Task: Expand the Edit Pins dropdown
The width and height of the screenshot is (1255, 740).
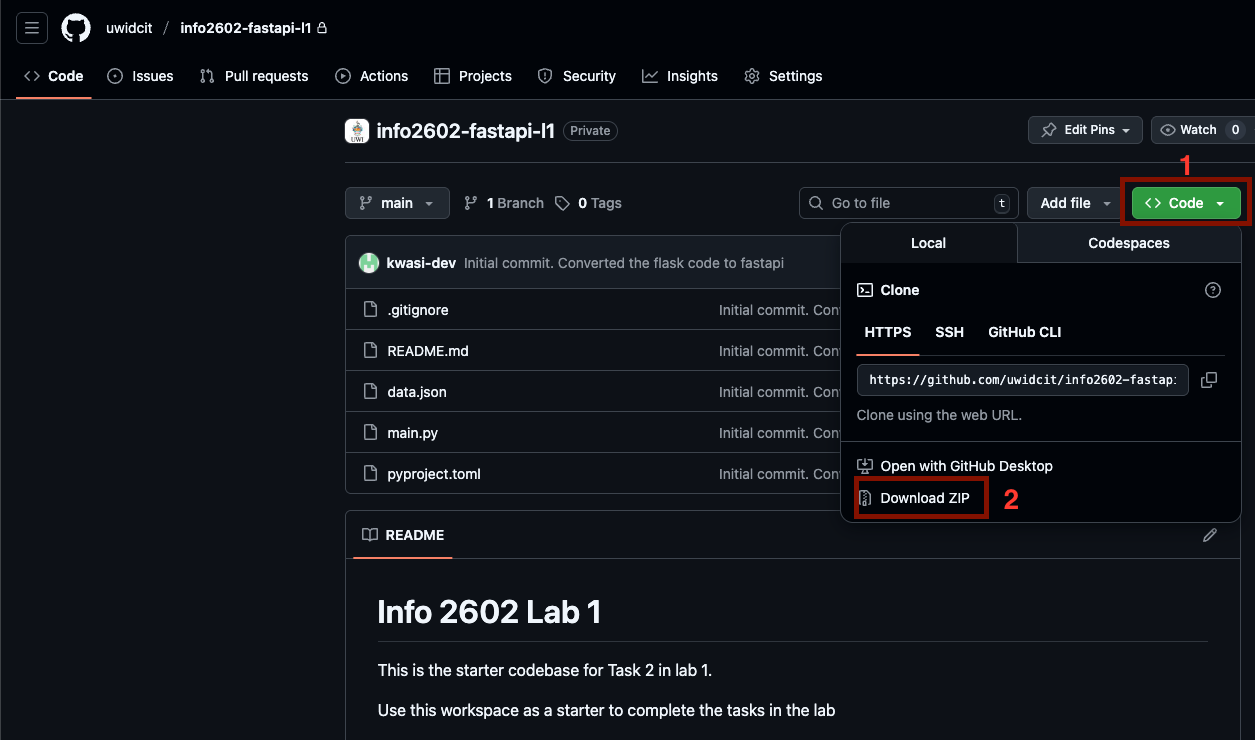Action: [x=1085, y=130]
